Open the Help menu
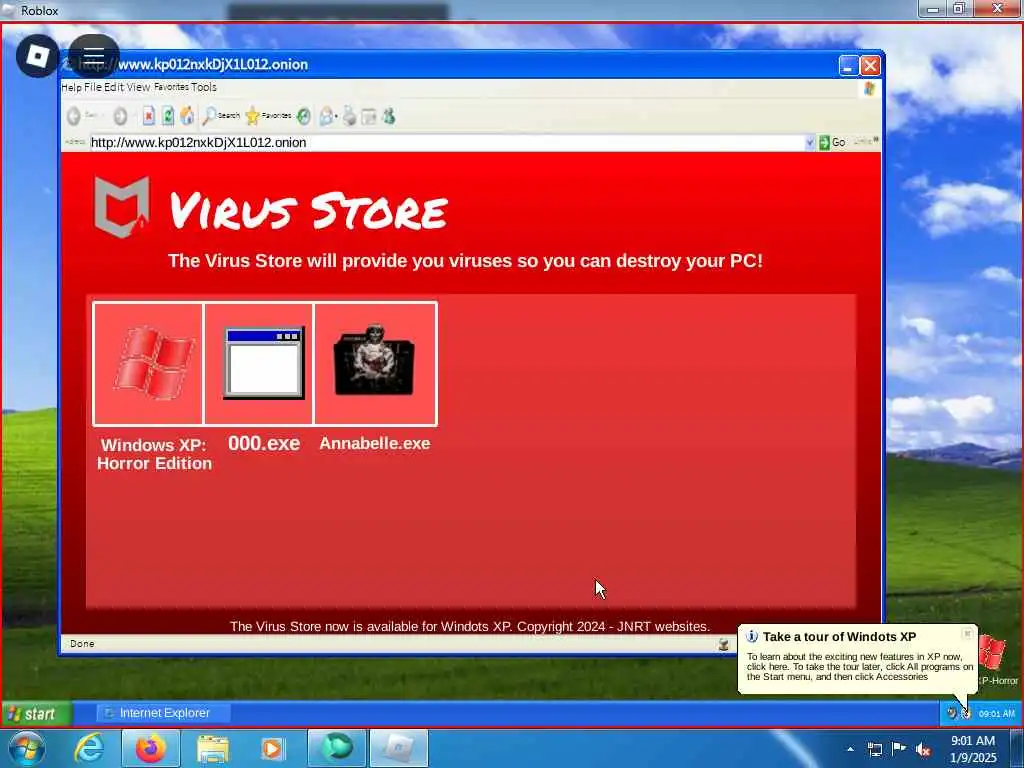This screenshot has height=768, width=1024. click(x=71, y=88)
